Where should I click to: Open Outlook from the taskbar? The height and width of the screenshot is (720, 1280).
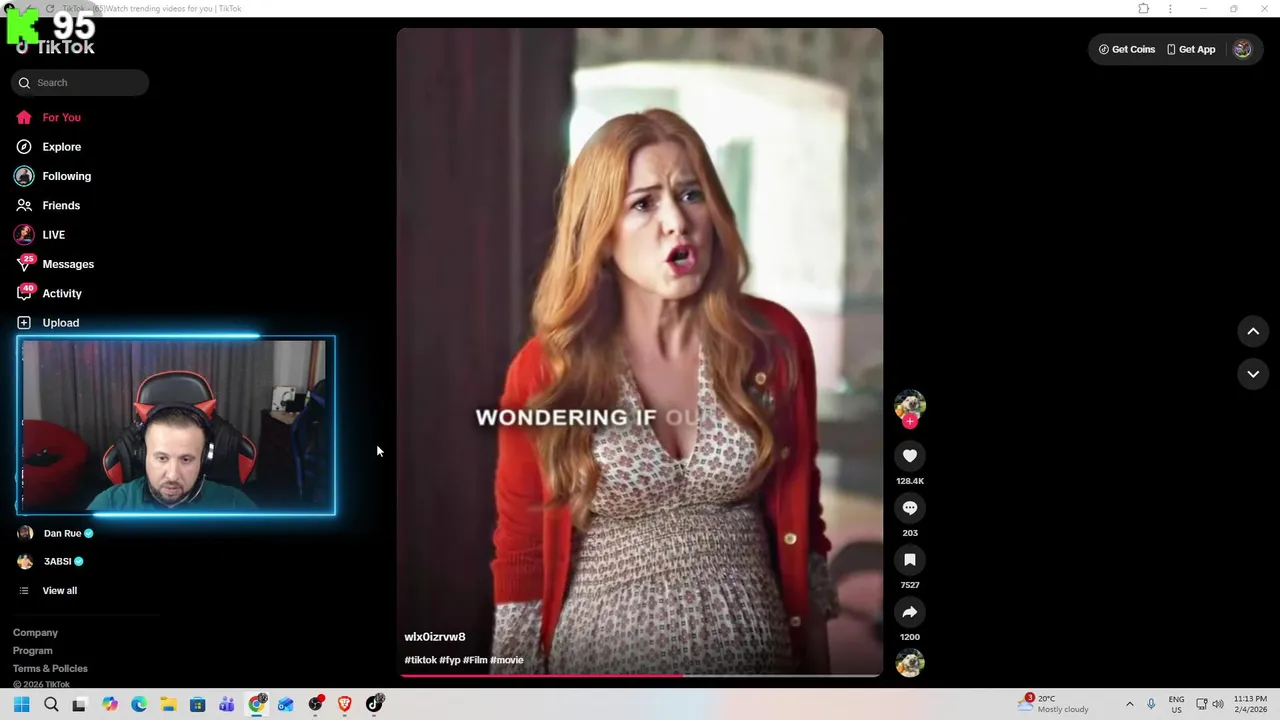286,704
